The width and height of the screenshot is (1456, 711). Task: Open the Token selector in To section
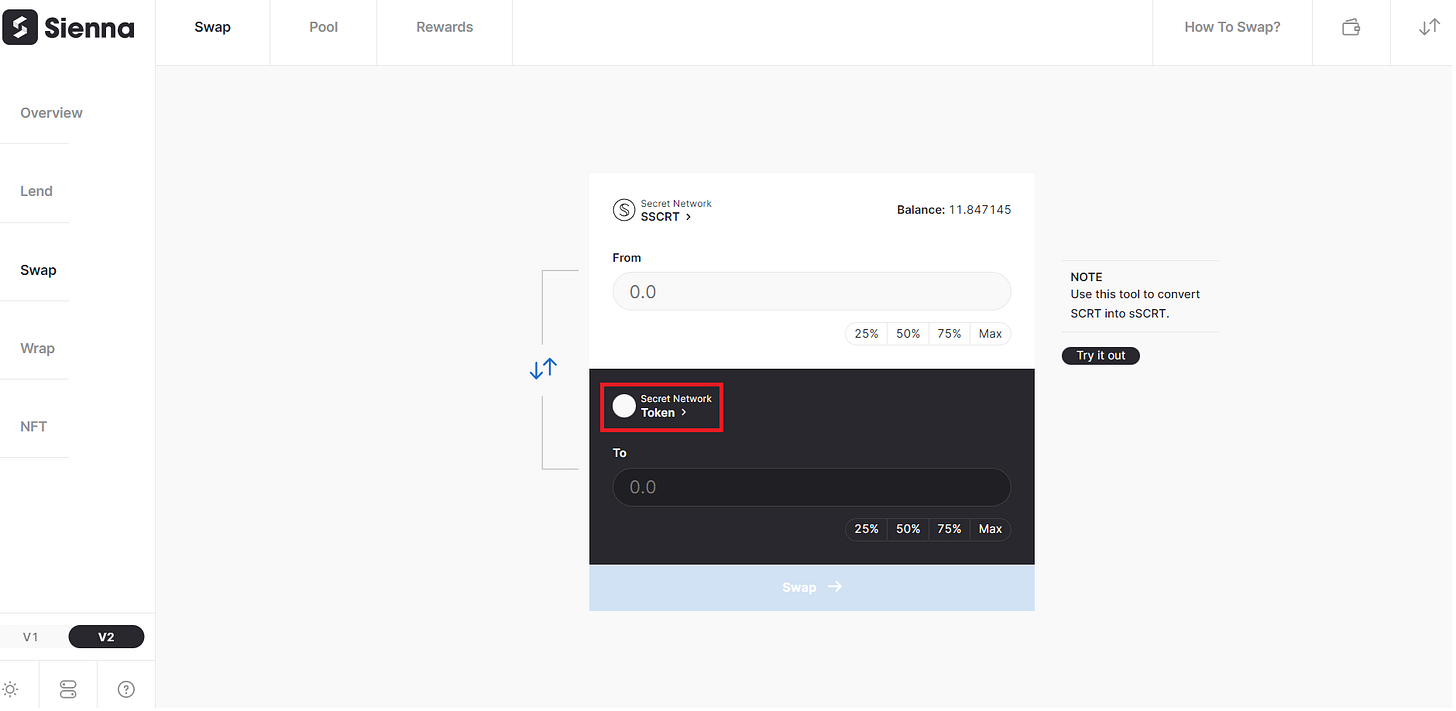[661, 407]
